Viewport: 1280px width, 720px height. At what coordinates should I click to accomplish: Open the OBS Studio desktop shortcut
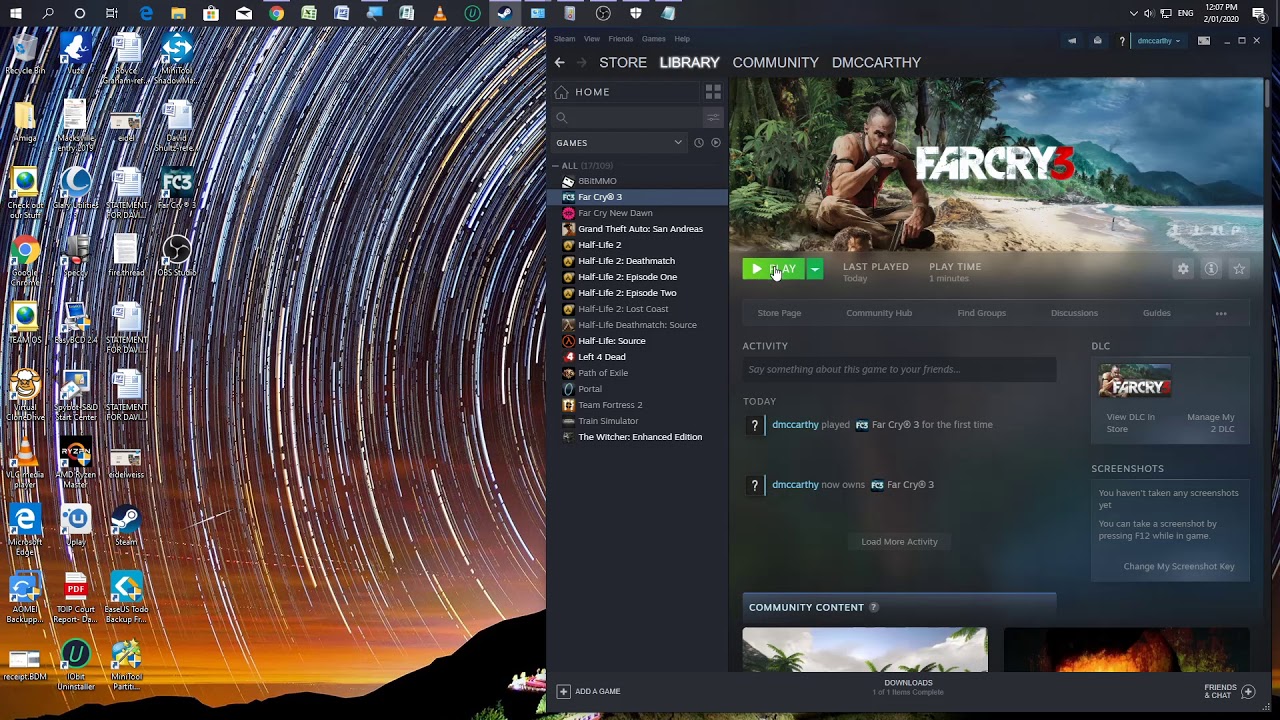pos(176,254)
